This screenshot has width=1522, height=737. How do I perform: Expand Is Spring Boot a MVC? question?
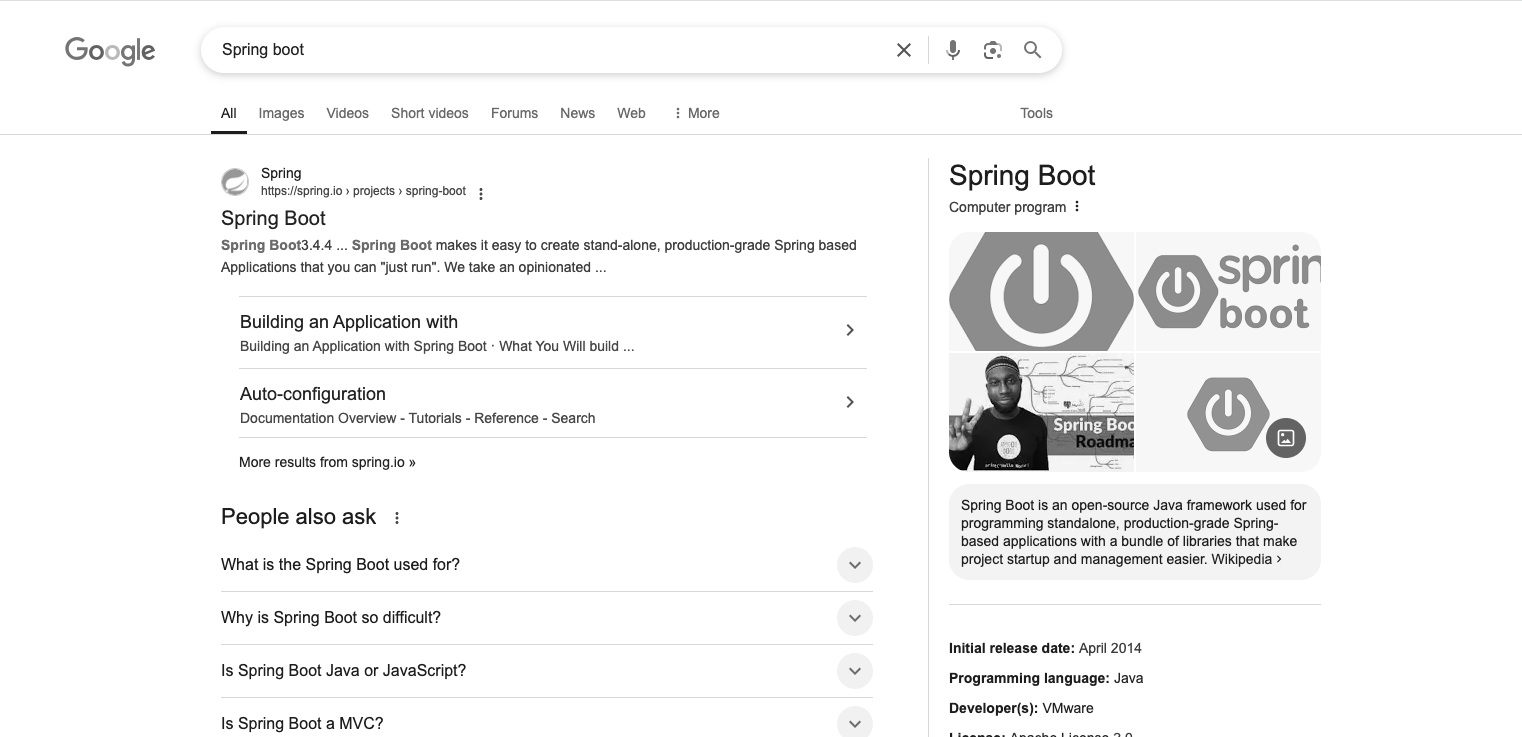pyautogui.click(x=547, y=723)
